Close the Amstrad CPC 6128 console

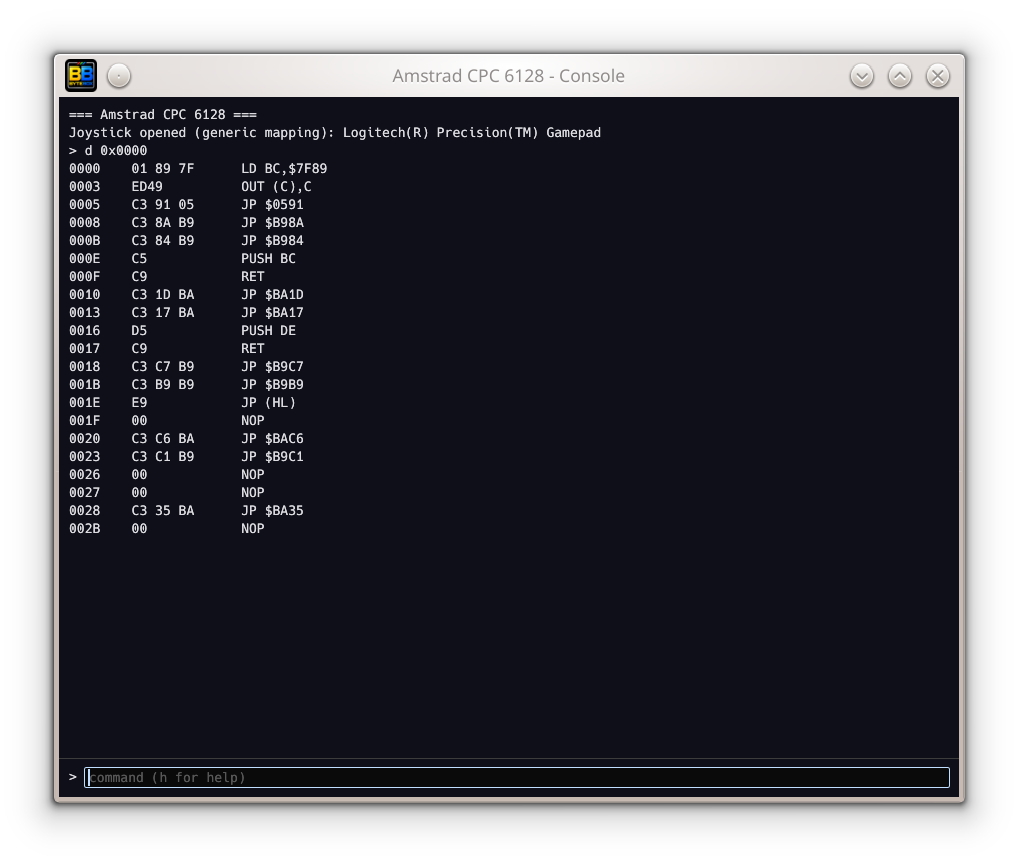[x=937, y=76]
